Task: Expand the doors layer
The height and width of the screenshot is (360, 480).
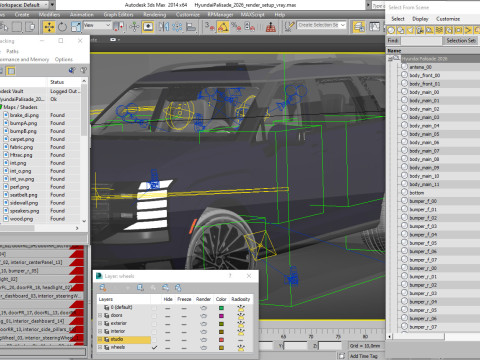Action: 100,315
